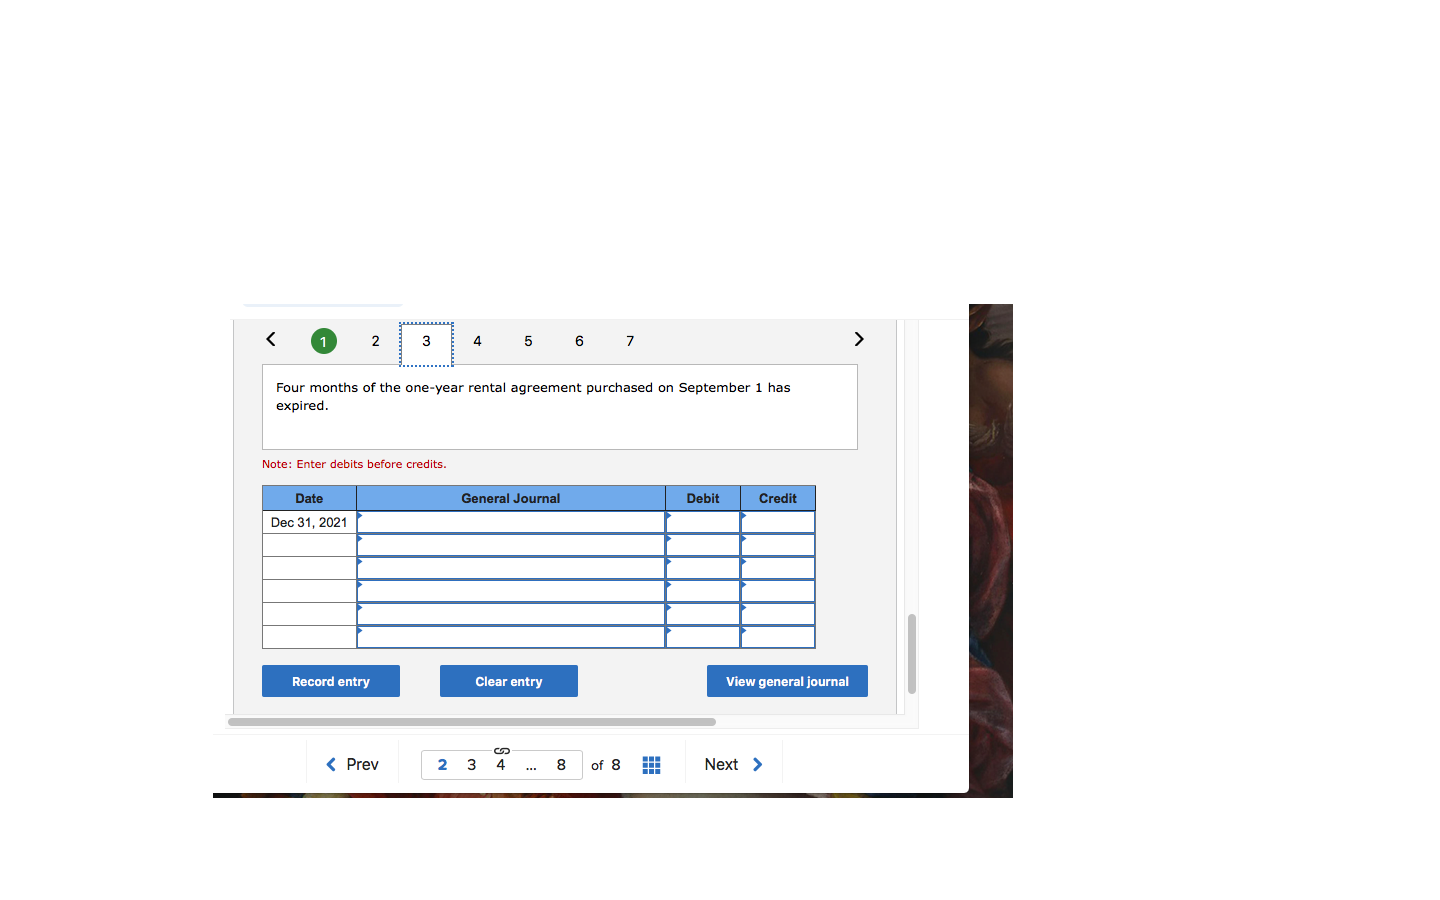Click the Record entry button
Image resolution: width=1440 pixels, height=900 pixels.
point(330,681)
